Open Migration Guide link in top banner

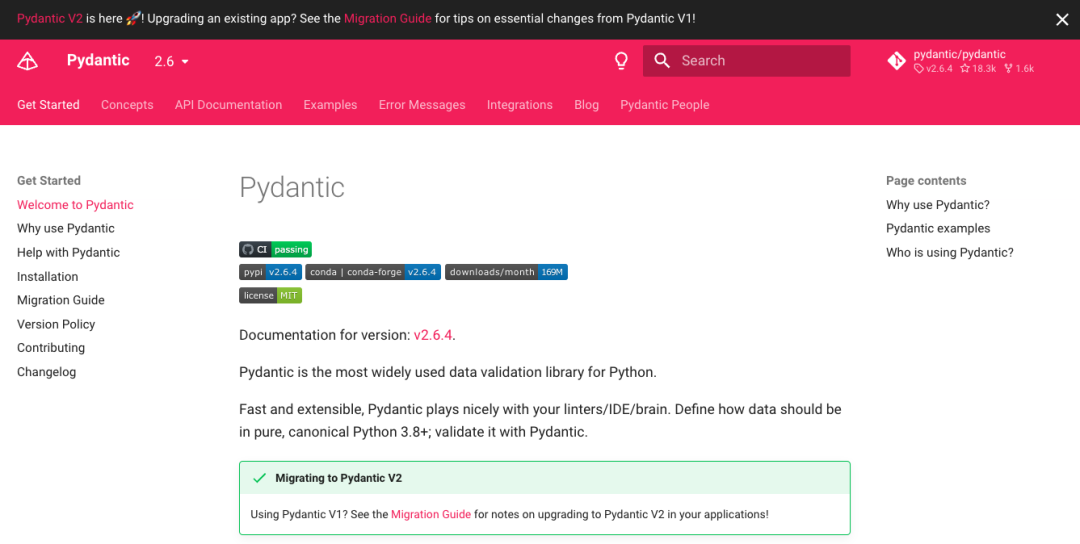388,19
